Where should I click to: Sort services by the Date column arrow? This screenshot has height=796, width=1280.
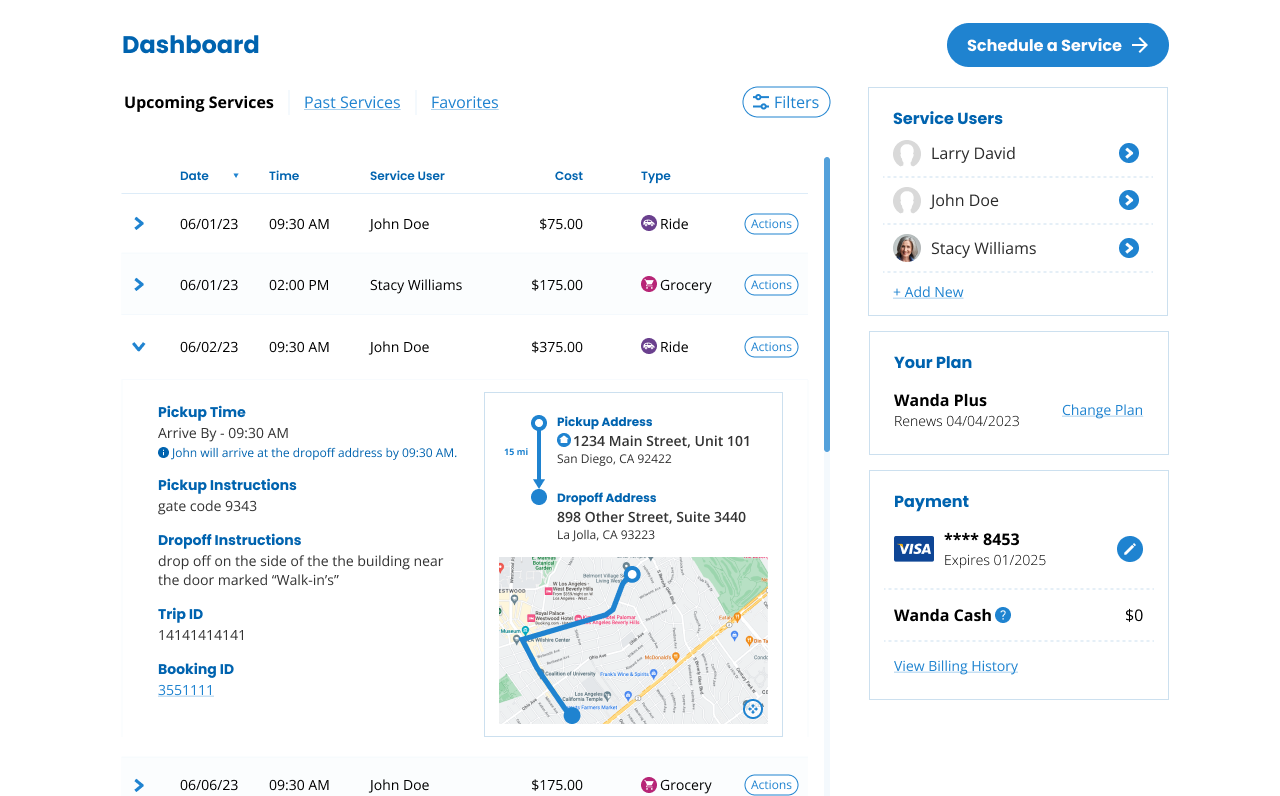tap(236, 176)
